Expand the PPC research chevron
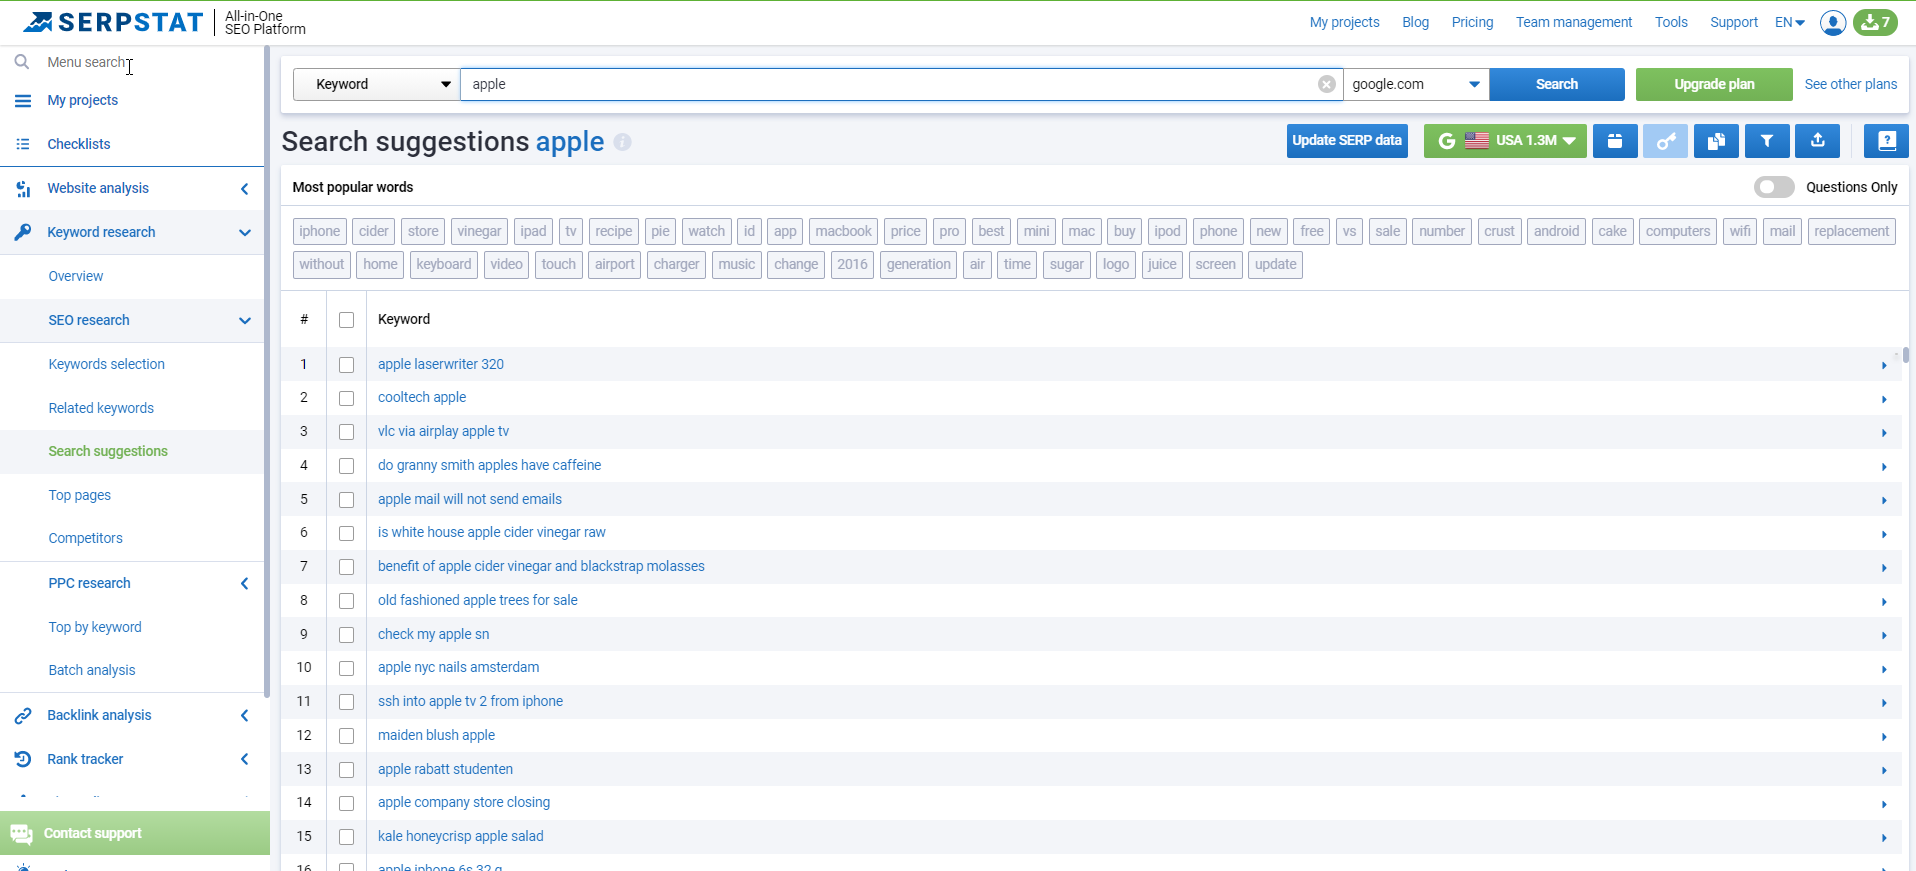This screenshot has width=1916, height=871. point(244,583)
